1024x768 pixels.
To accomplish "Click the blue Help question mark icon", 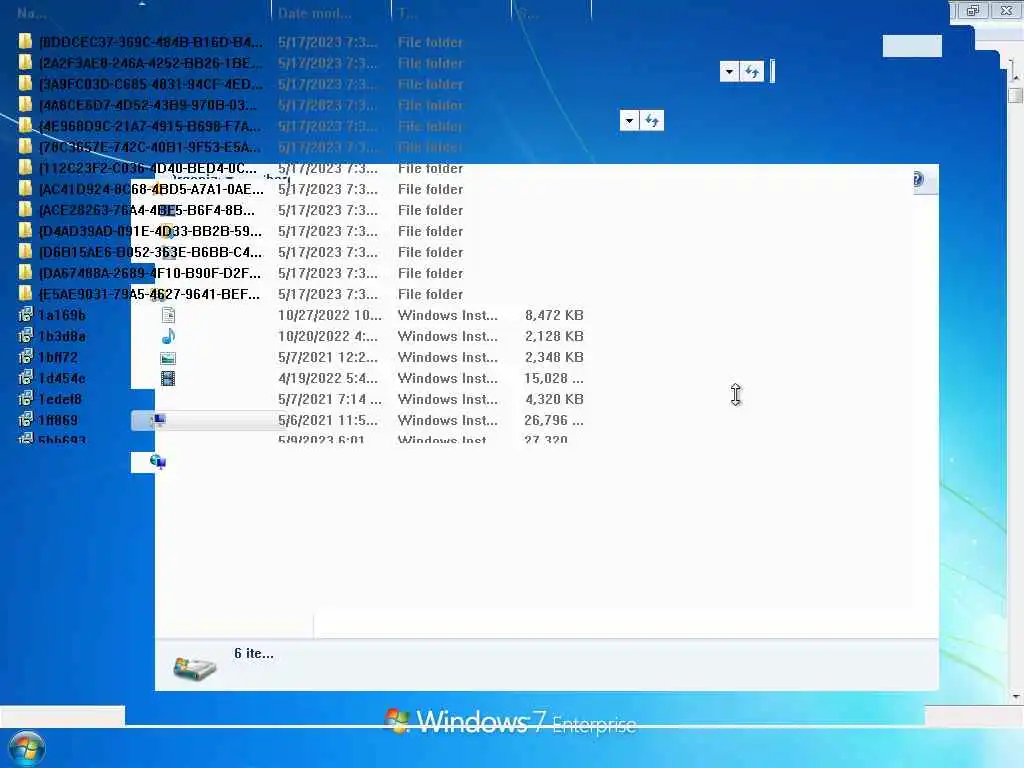I will click(x=918, y=179).
